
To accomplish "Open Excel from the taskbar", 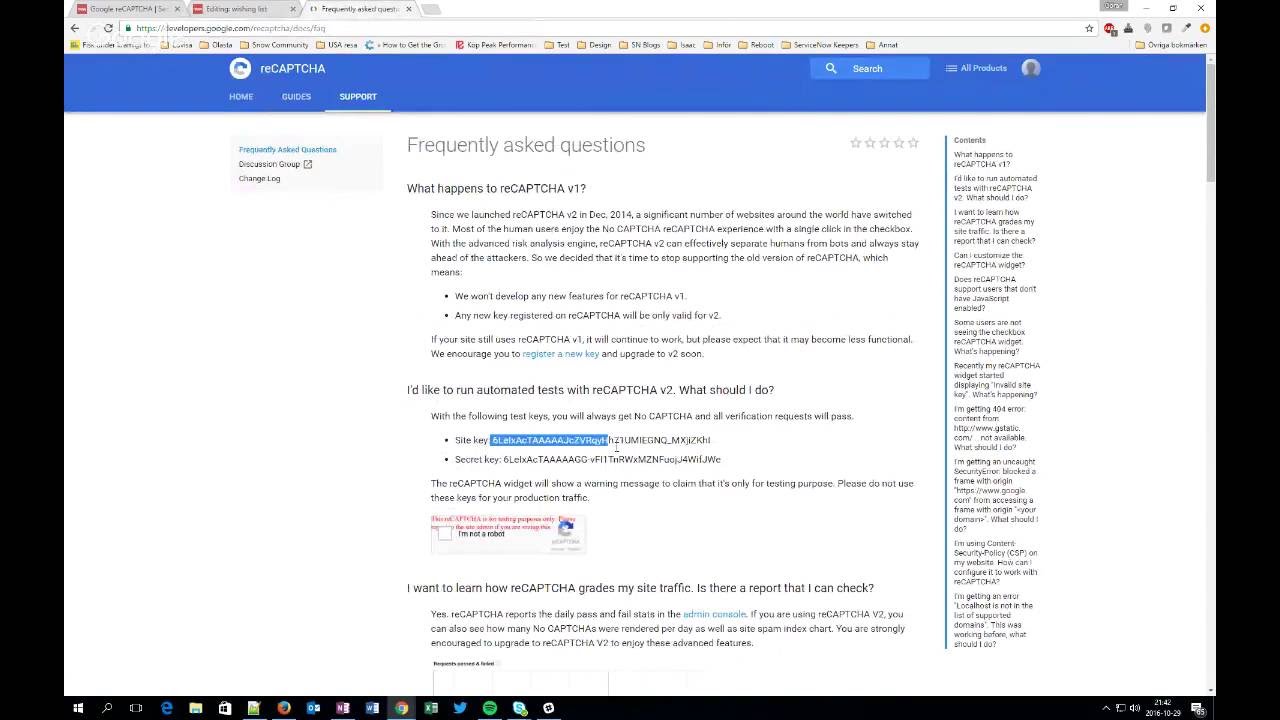I will [x=431, y=708].
